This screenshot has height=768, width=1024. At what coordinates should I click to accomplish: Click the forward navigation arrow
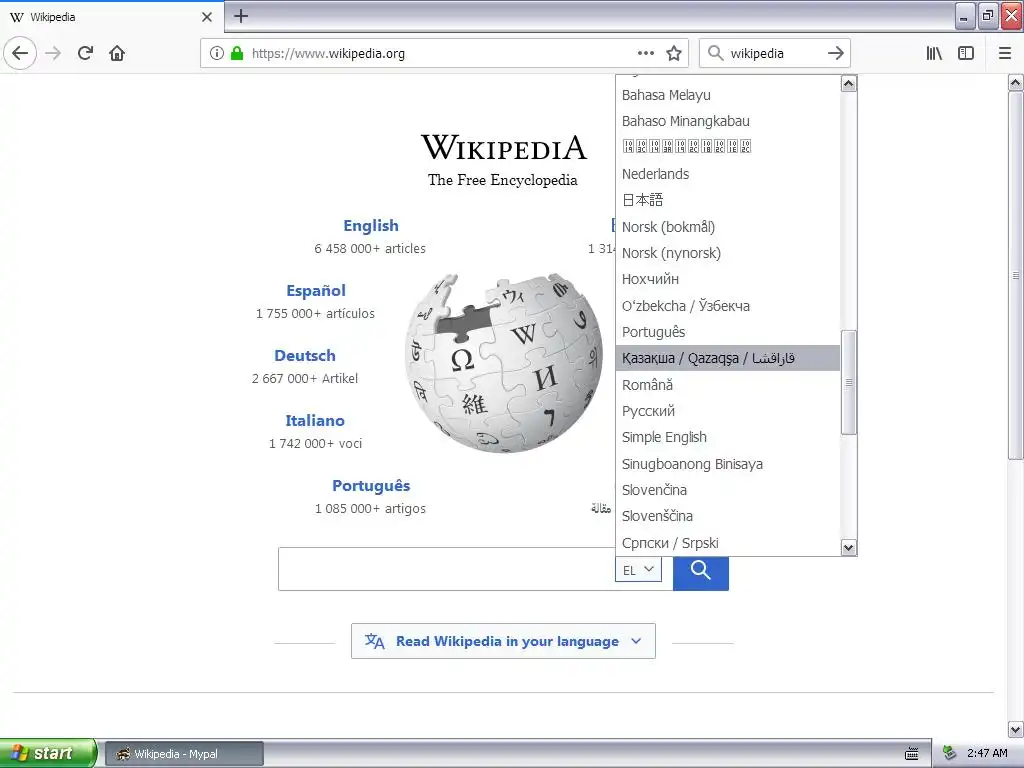pos(53,53)
